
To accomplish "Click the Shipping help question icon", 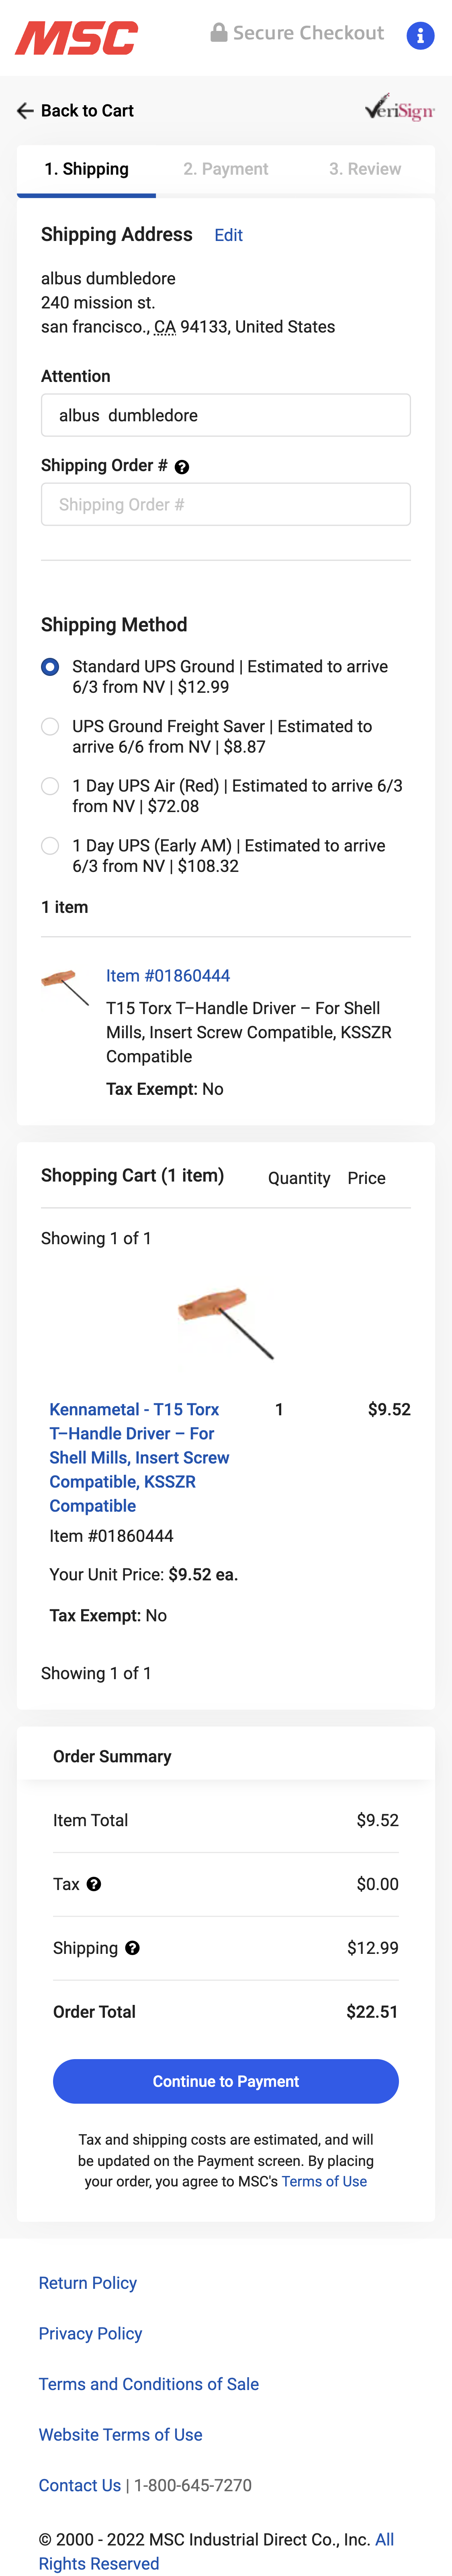I will pyautogui.click(x=132, y=1948).
